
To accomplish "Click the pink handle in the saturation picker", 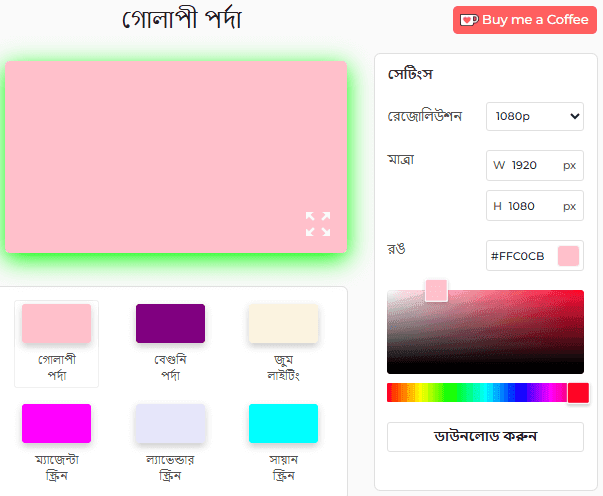I will [436, 290].
